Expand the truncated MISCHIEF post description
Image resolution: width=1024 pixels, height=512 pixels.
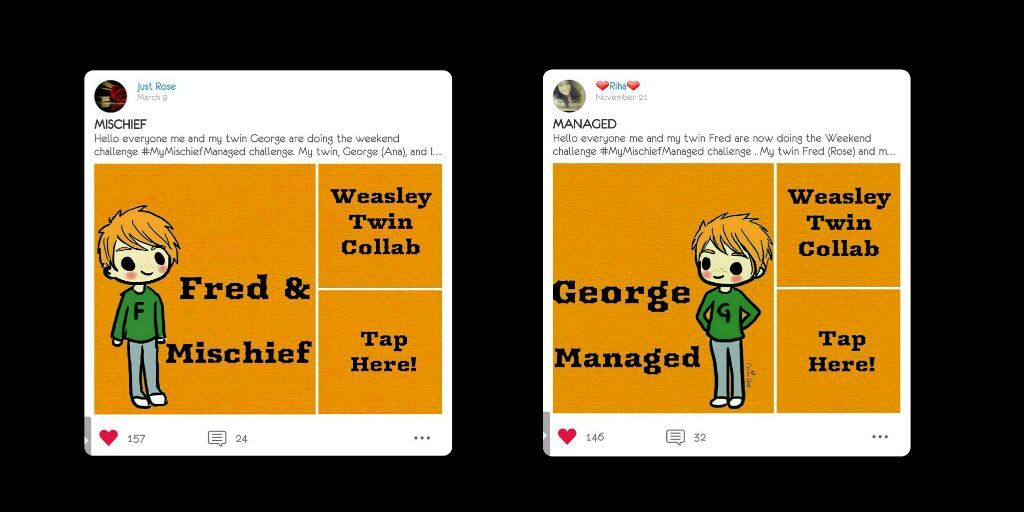pos(268,145)
